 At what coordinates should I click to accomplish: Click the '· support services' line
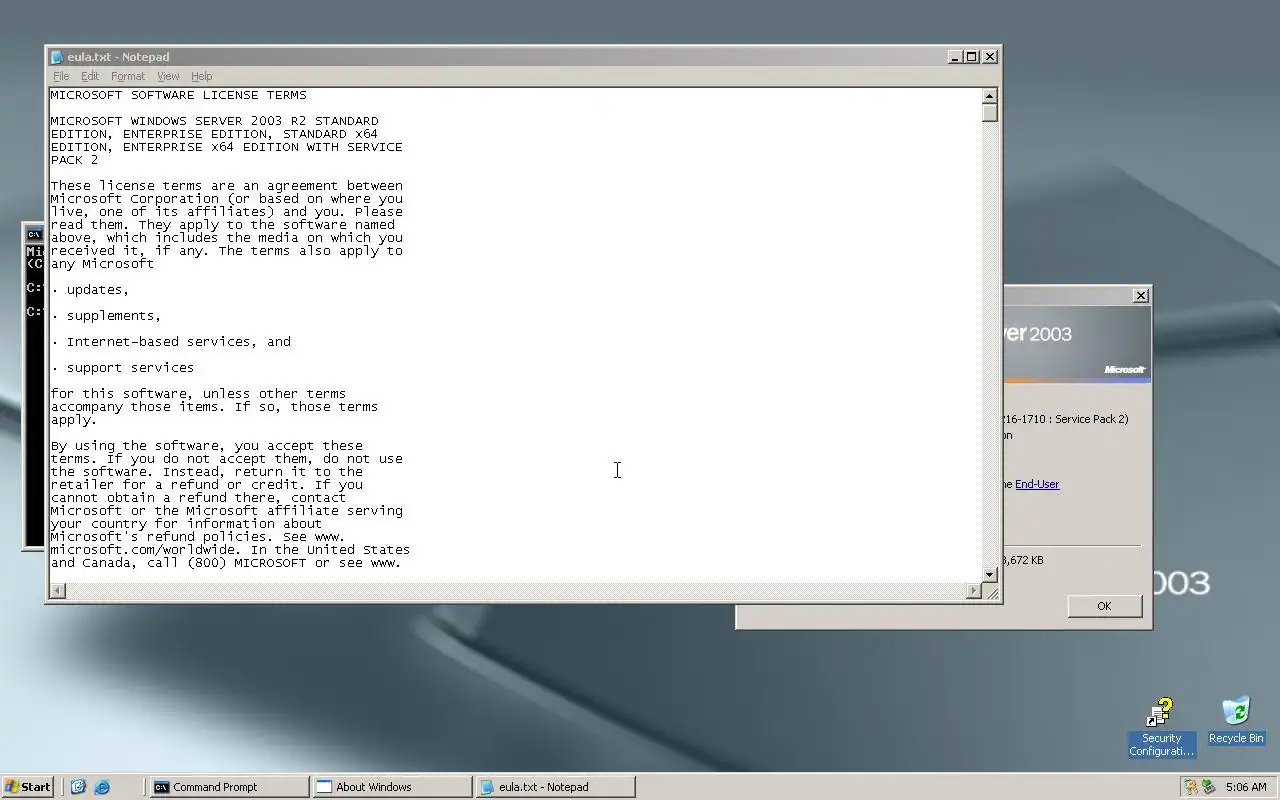tap(122, 368)
